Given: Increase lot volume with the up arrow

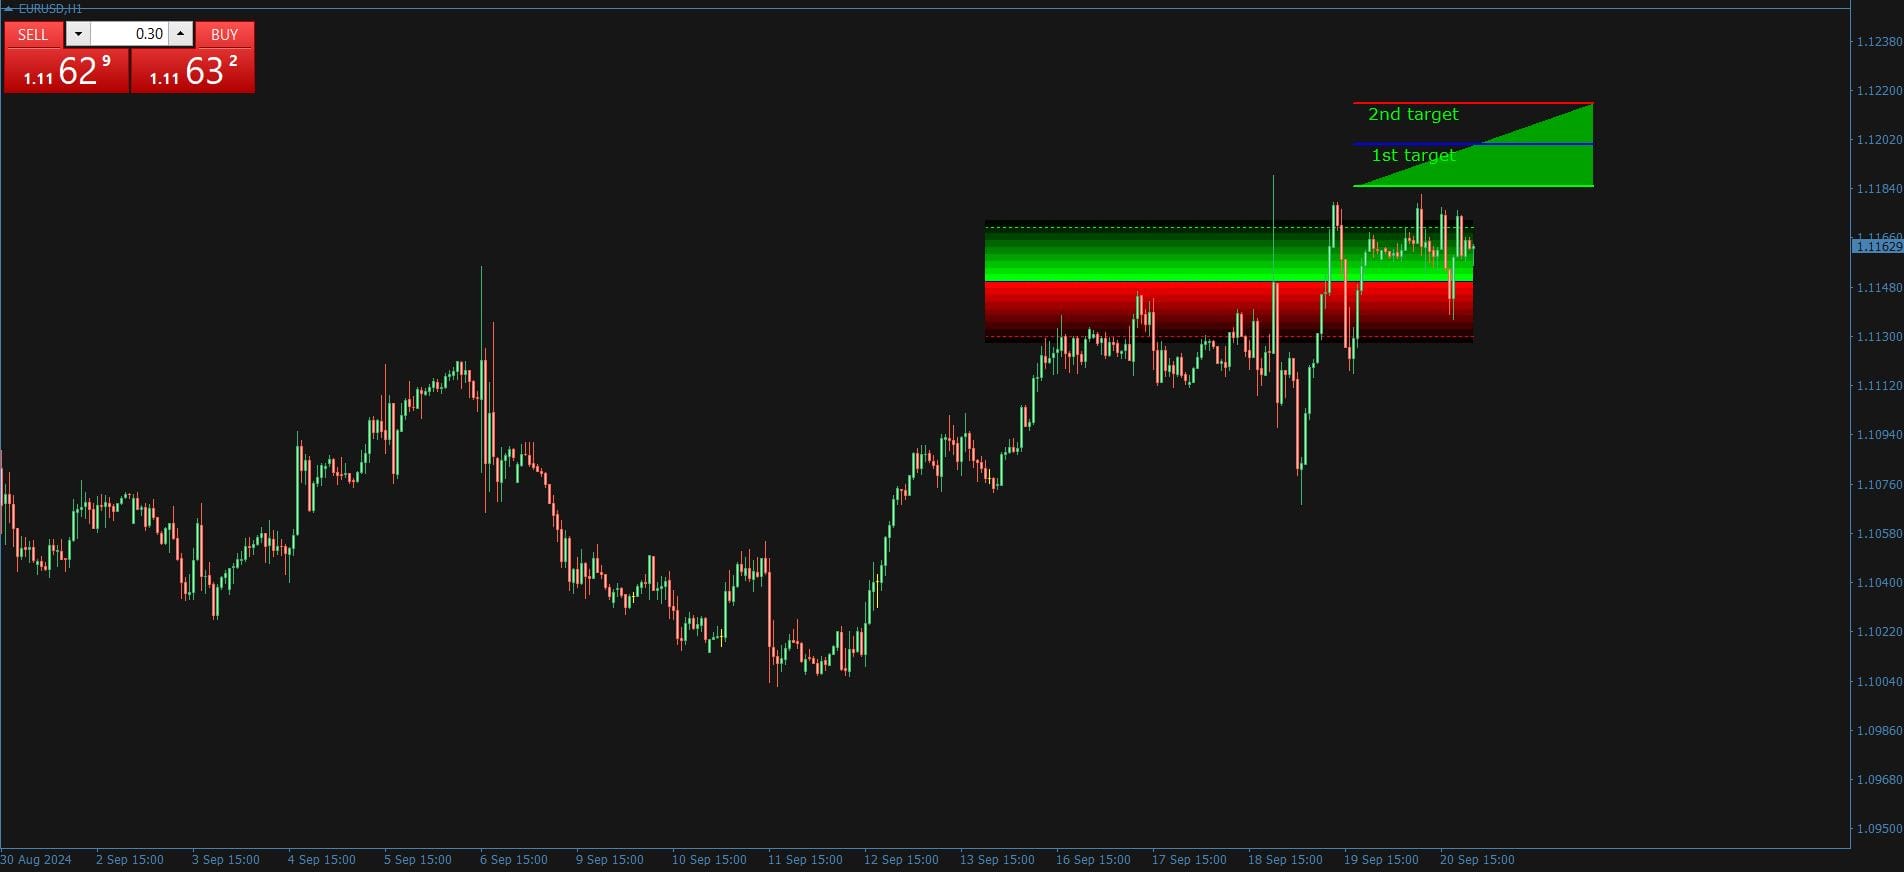Looking at the screenshot, I should [180, 34].
